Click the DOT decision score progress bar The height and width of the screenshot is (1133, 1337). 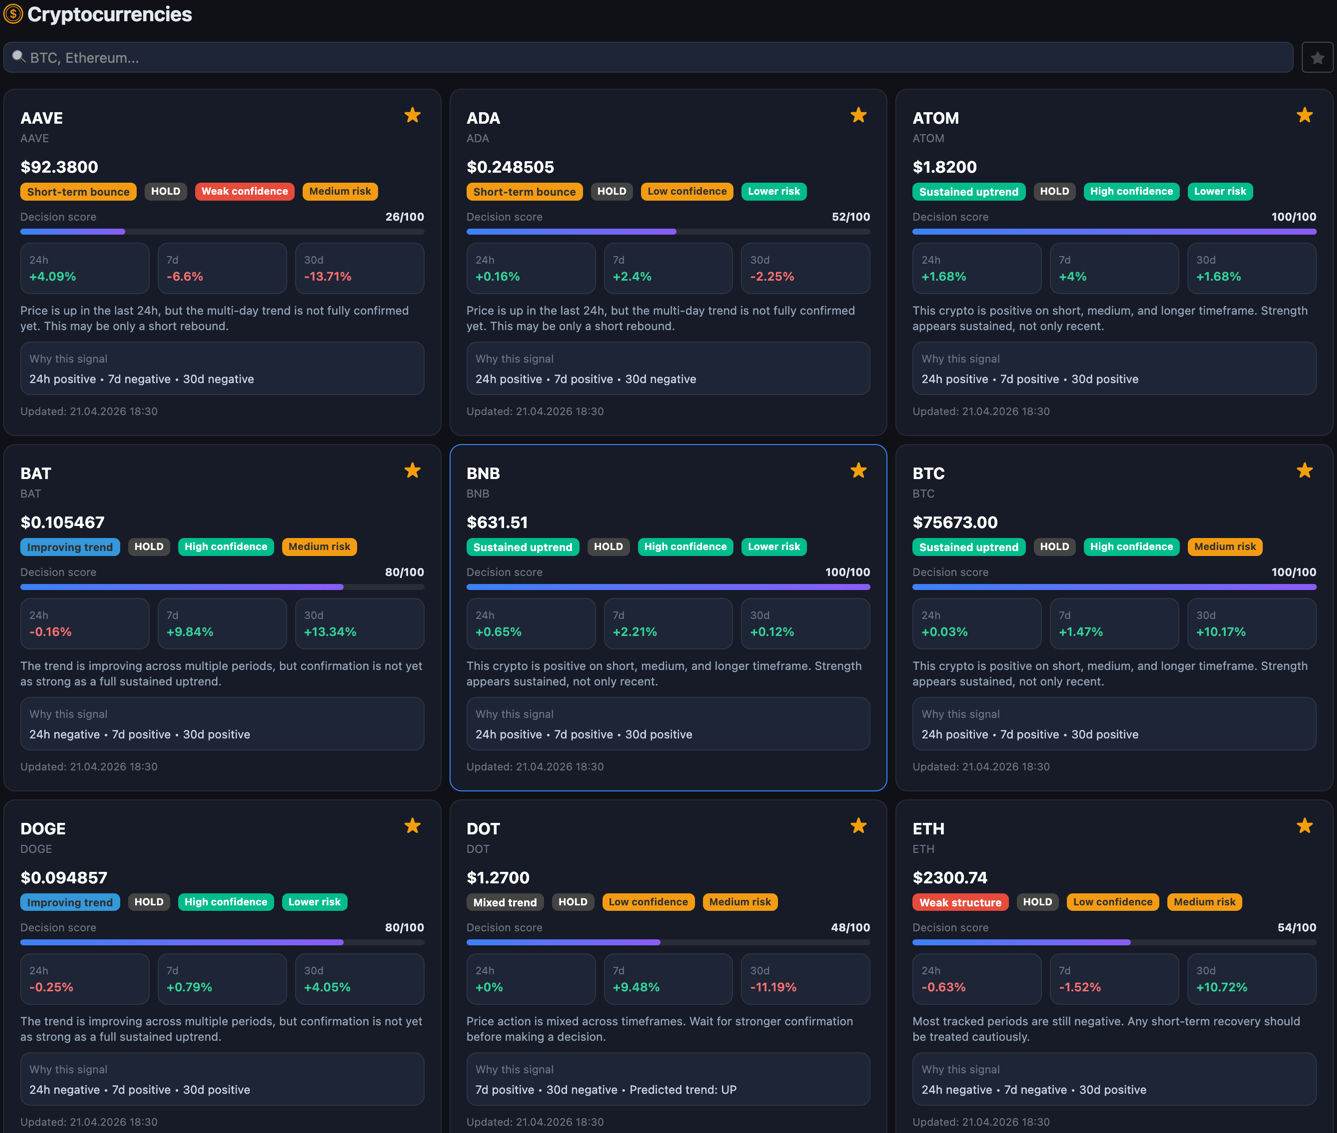pos(668,942)
